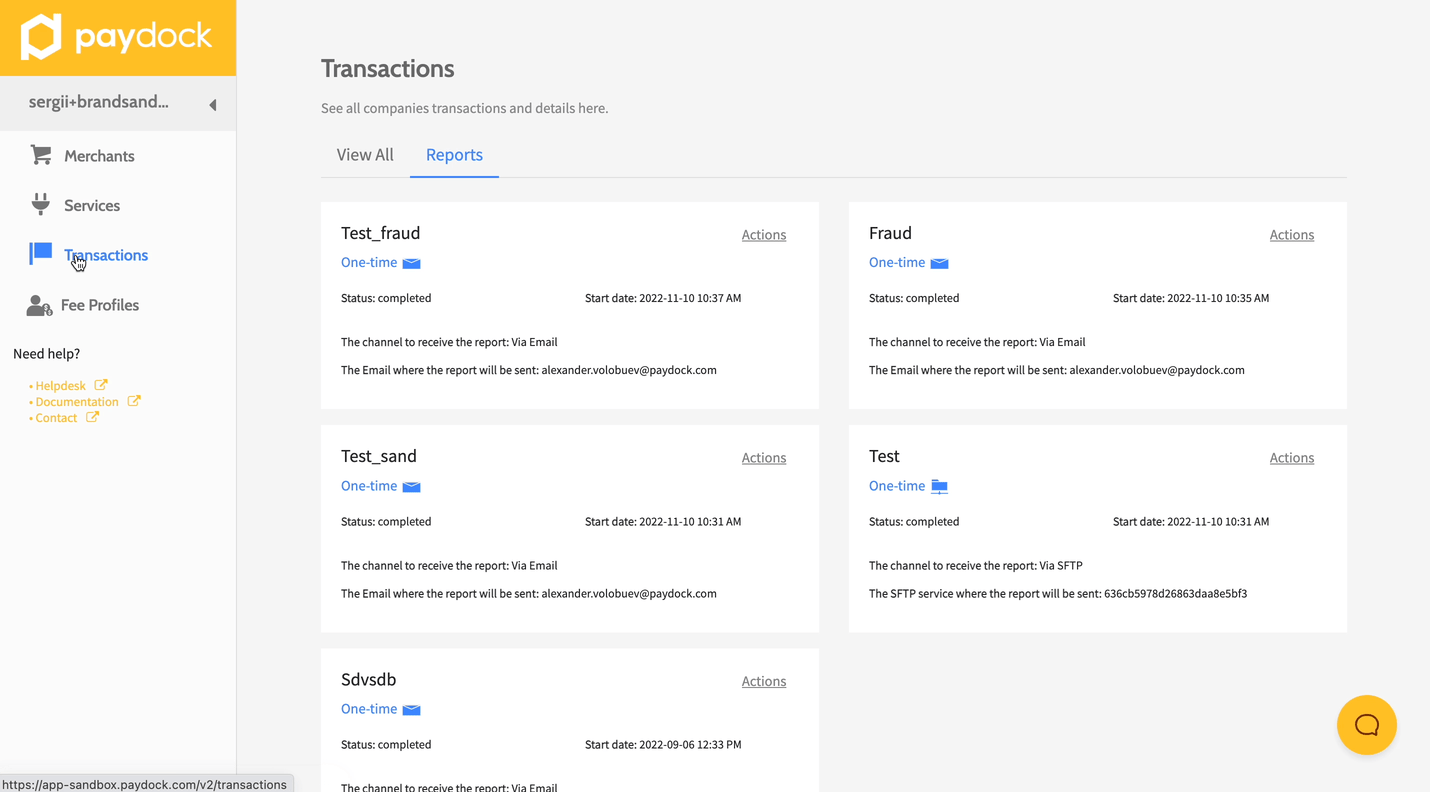1430x792 pixels.
Task: Click the Documentation external link icon
Action: pyautogui.click(x=134, y=401)
